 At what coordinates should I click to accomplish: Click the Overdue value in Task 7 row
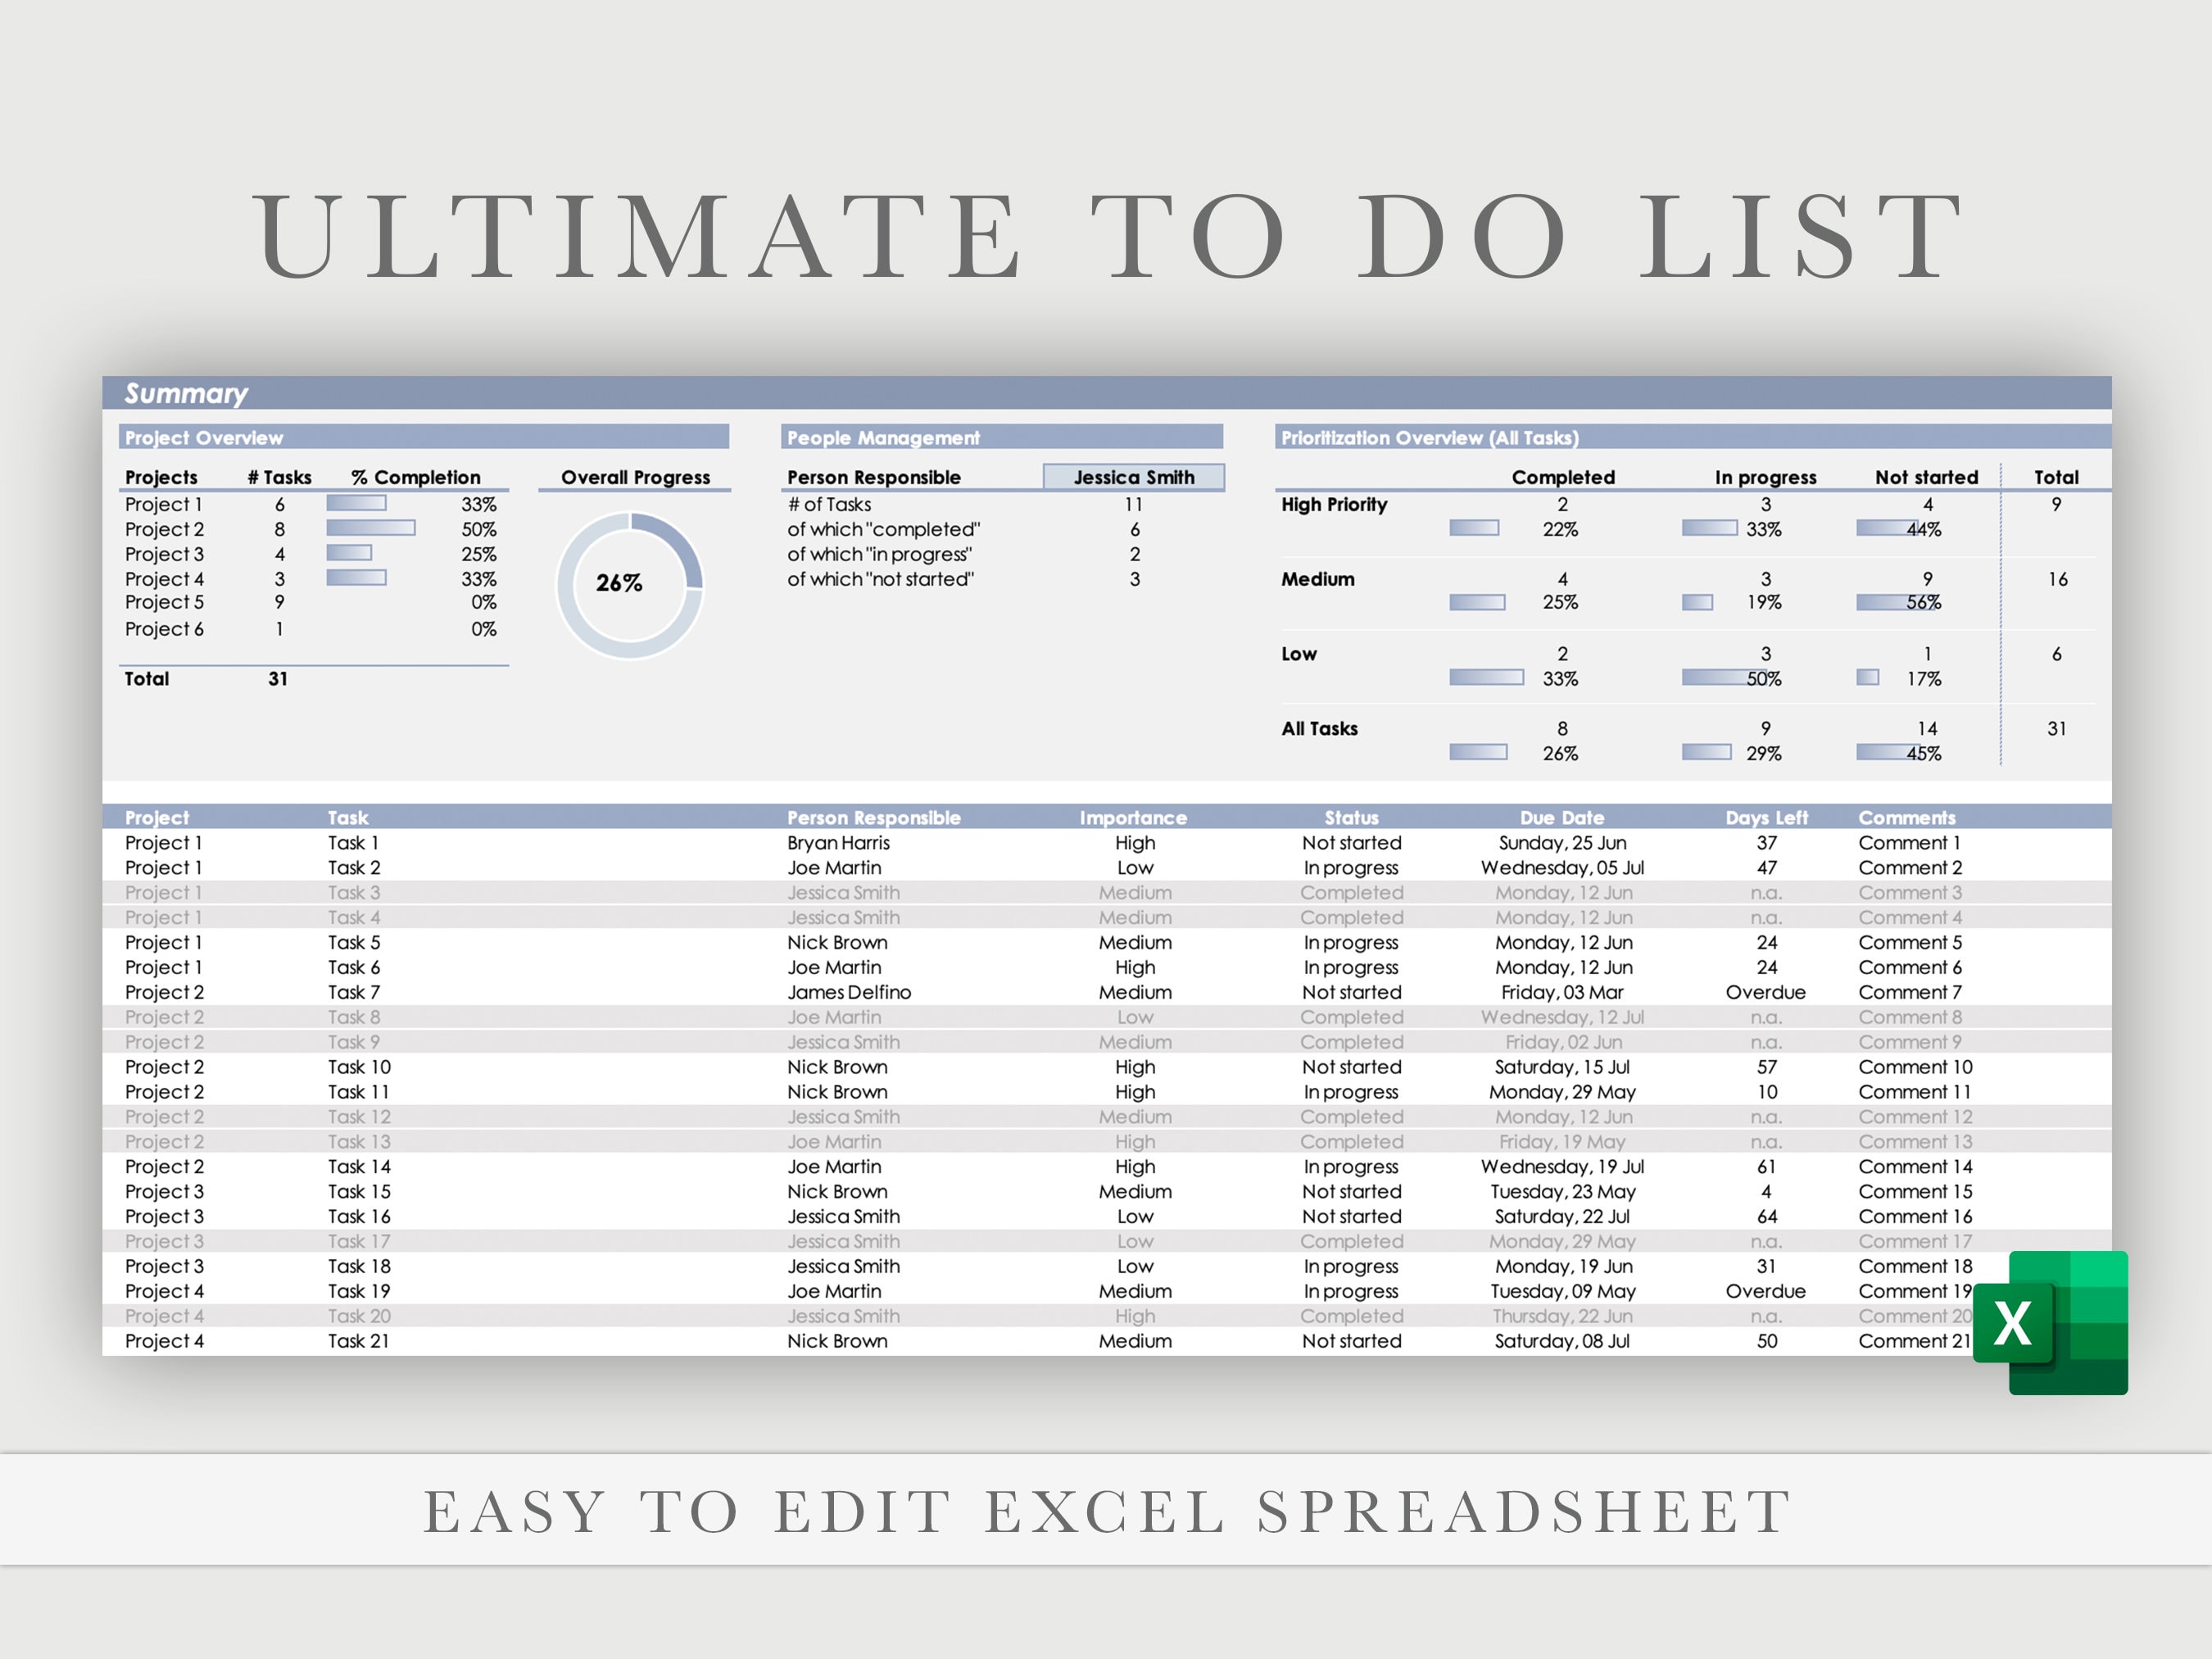(1766, 992)
